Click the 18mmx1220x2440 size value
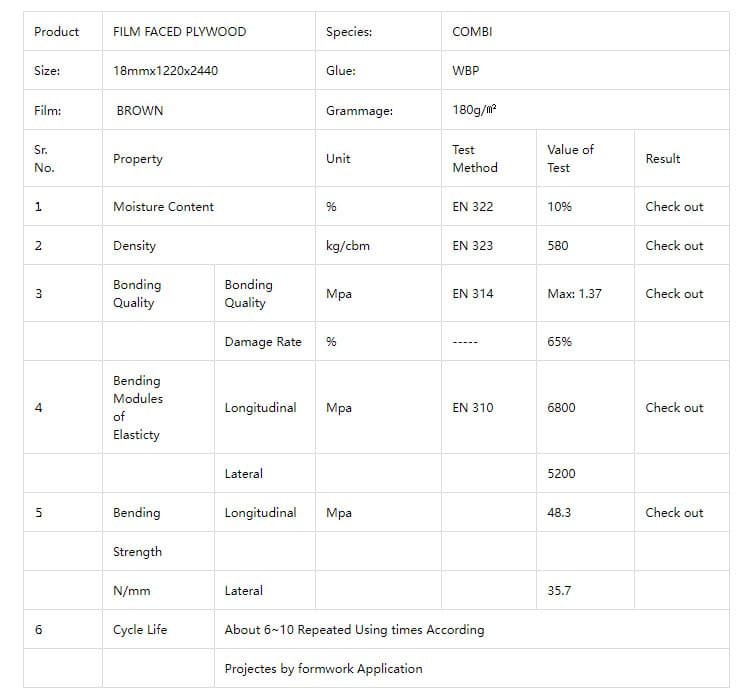The width and height of the screenshot is (750, 700). point(166,71)
